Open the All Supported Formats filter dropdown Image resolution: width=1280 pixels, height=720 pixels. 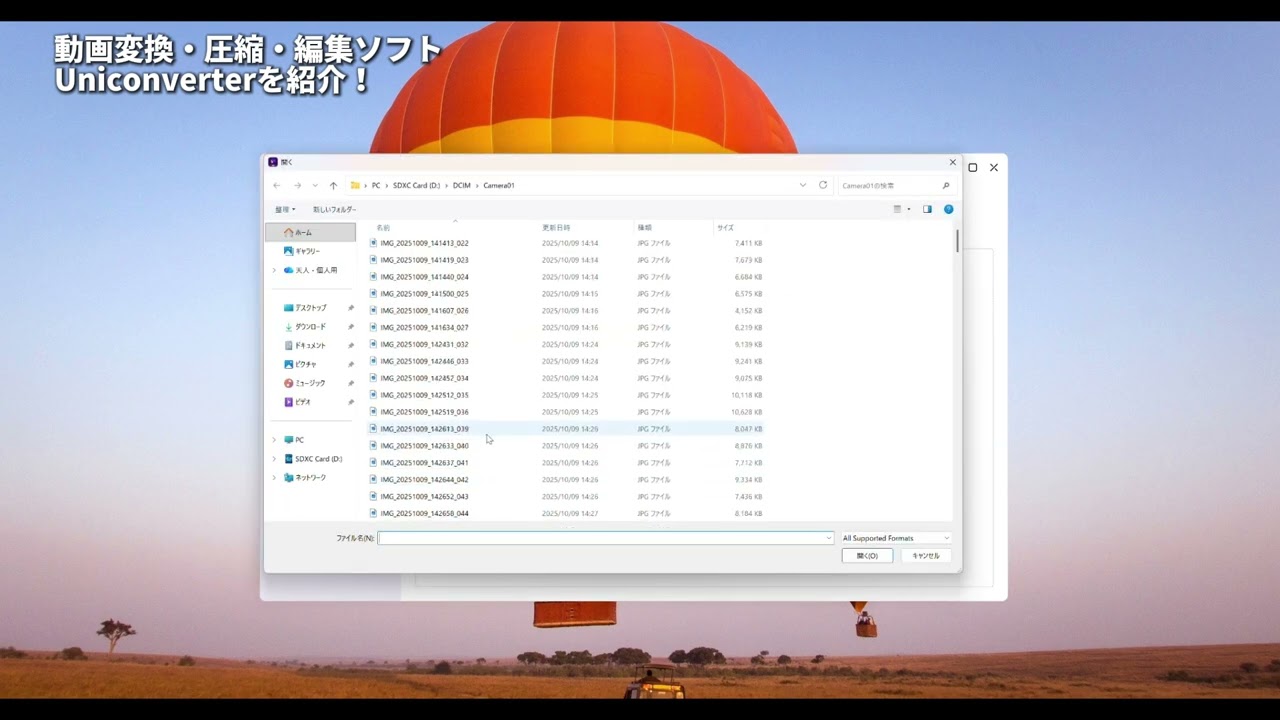pos(895,538)
